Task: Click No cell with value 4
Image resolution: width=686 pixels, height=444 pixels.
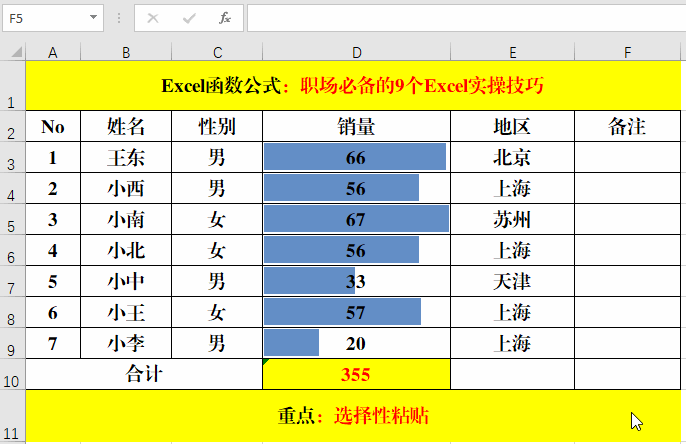Action: point(53,251)
